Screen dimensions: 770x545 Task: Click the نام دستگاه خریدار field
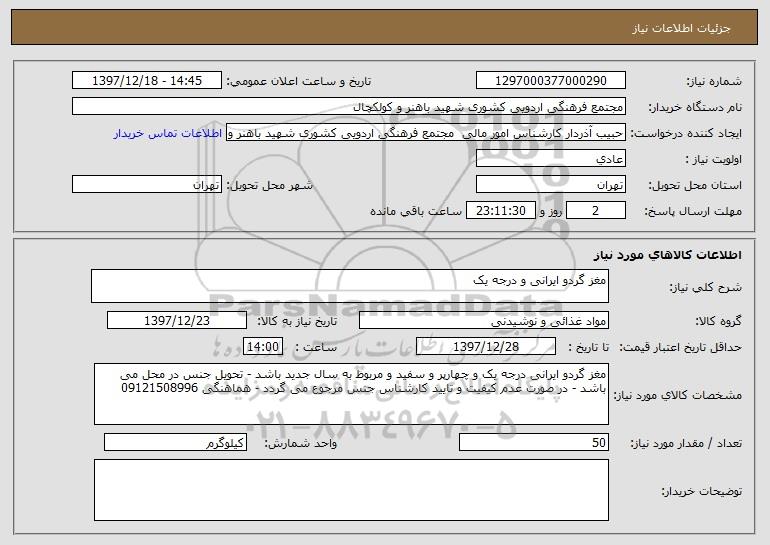click(349, 107)
